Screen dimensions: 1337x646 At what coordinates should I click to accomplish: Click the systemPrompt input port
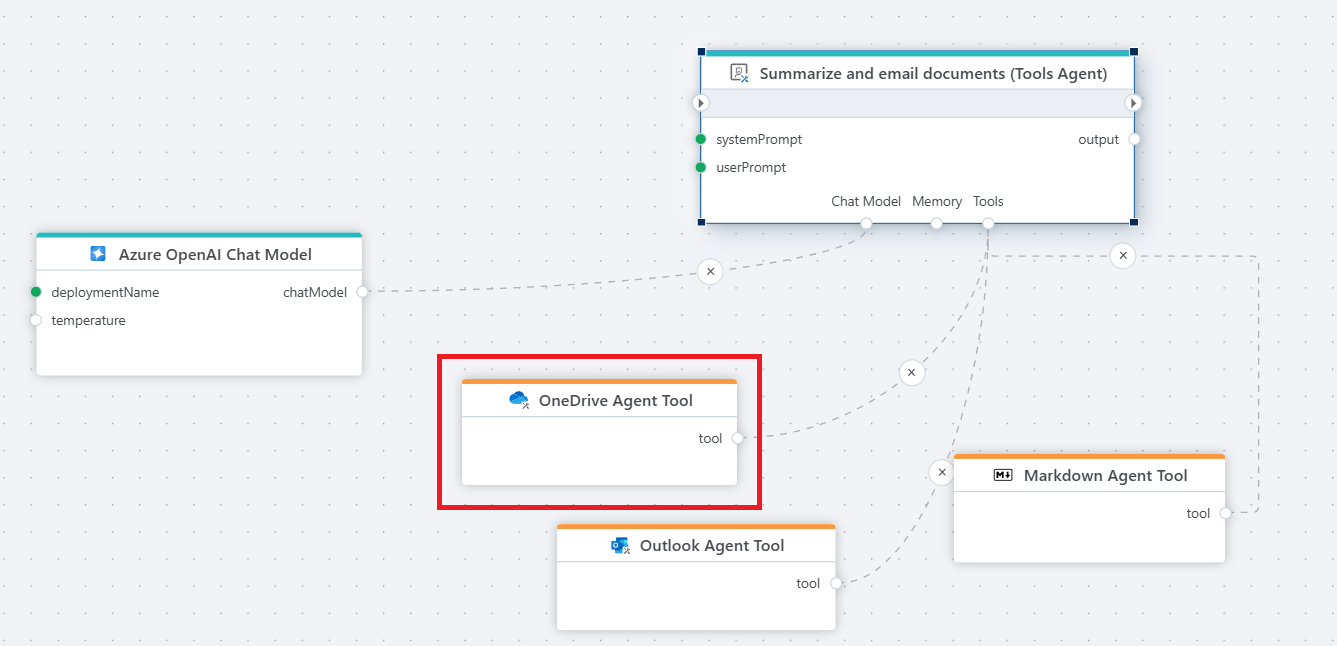(701, 139)
